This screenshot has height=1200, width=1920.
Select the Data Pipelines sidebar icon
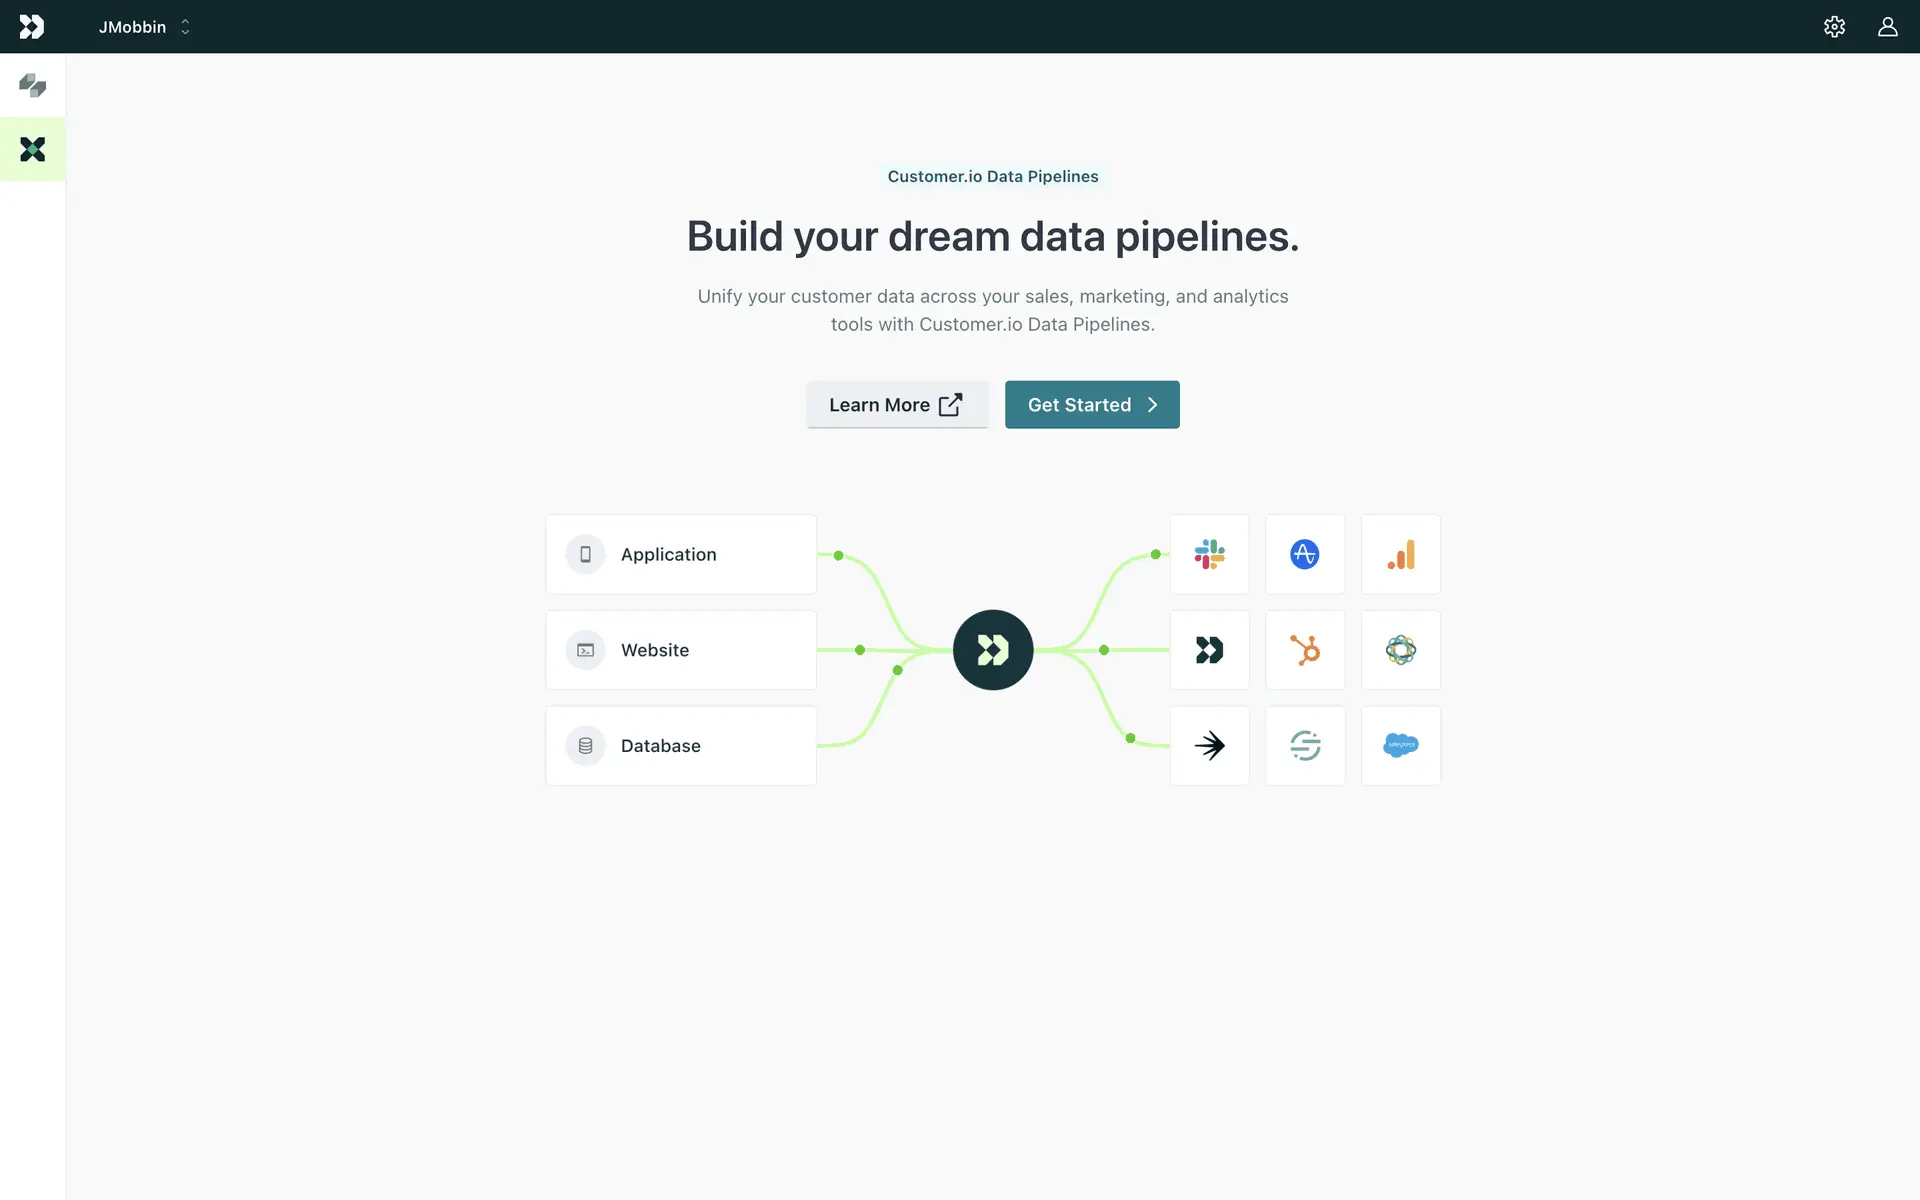tap(32, 150)
